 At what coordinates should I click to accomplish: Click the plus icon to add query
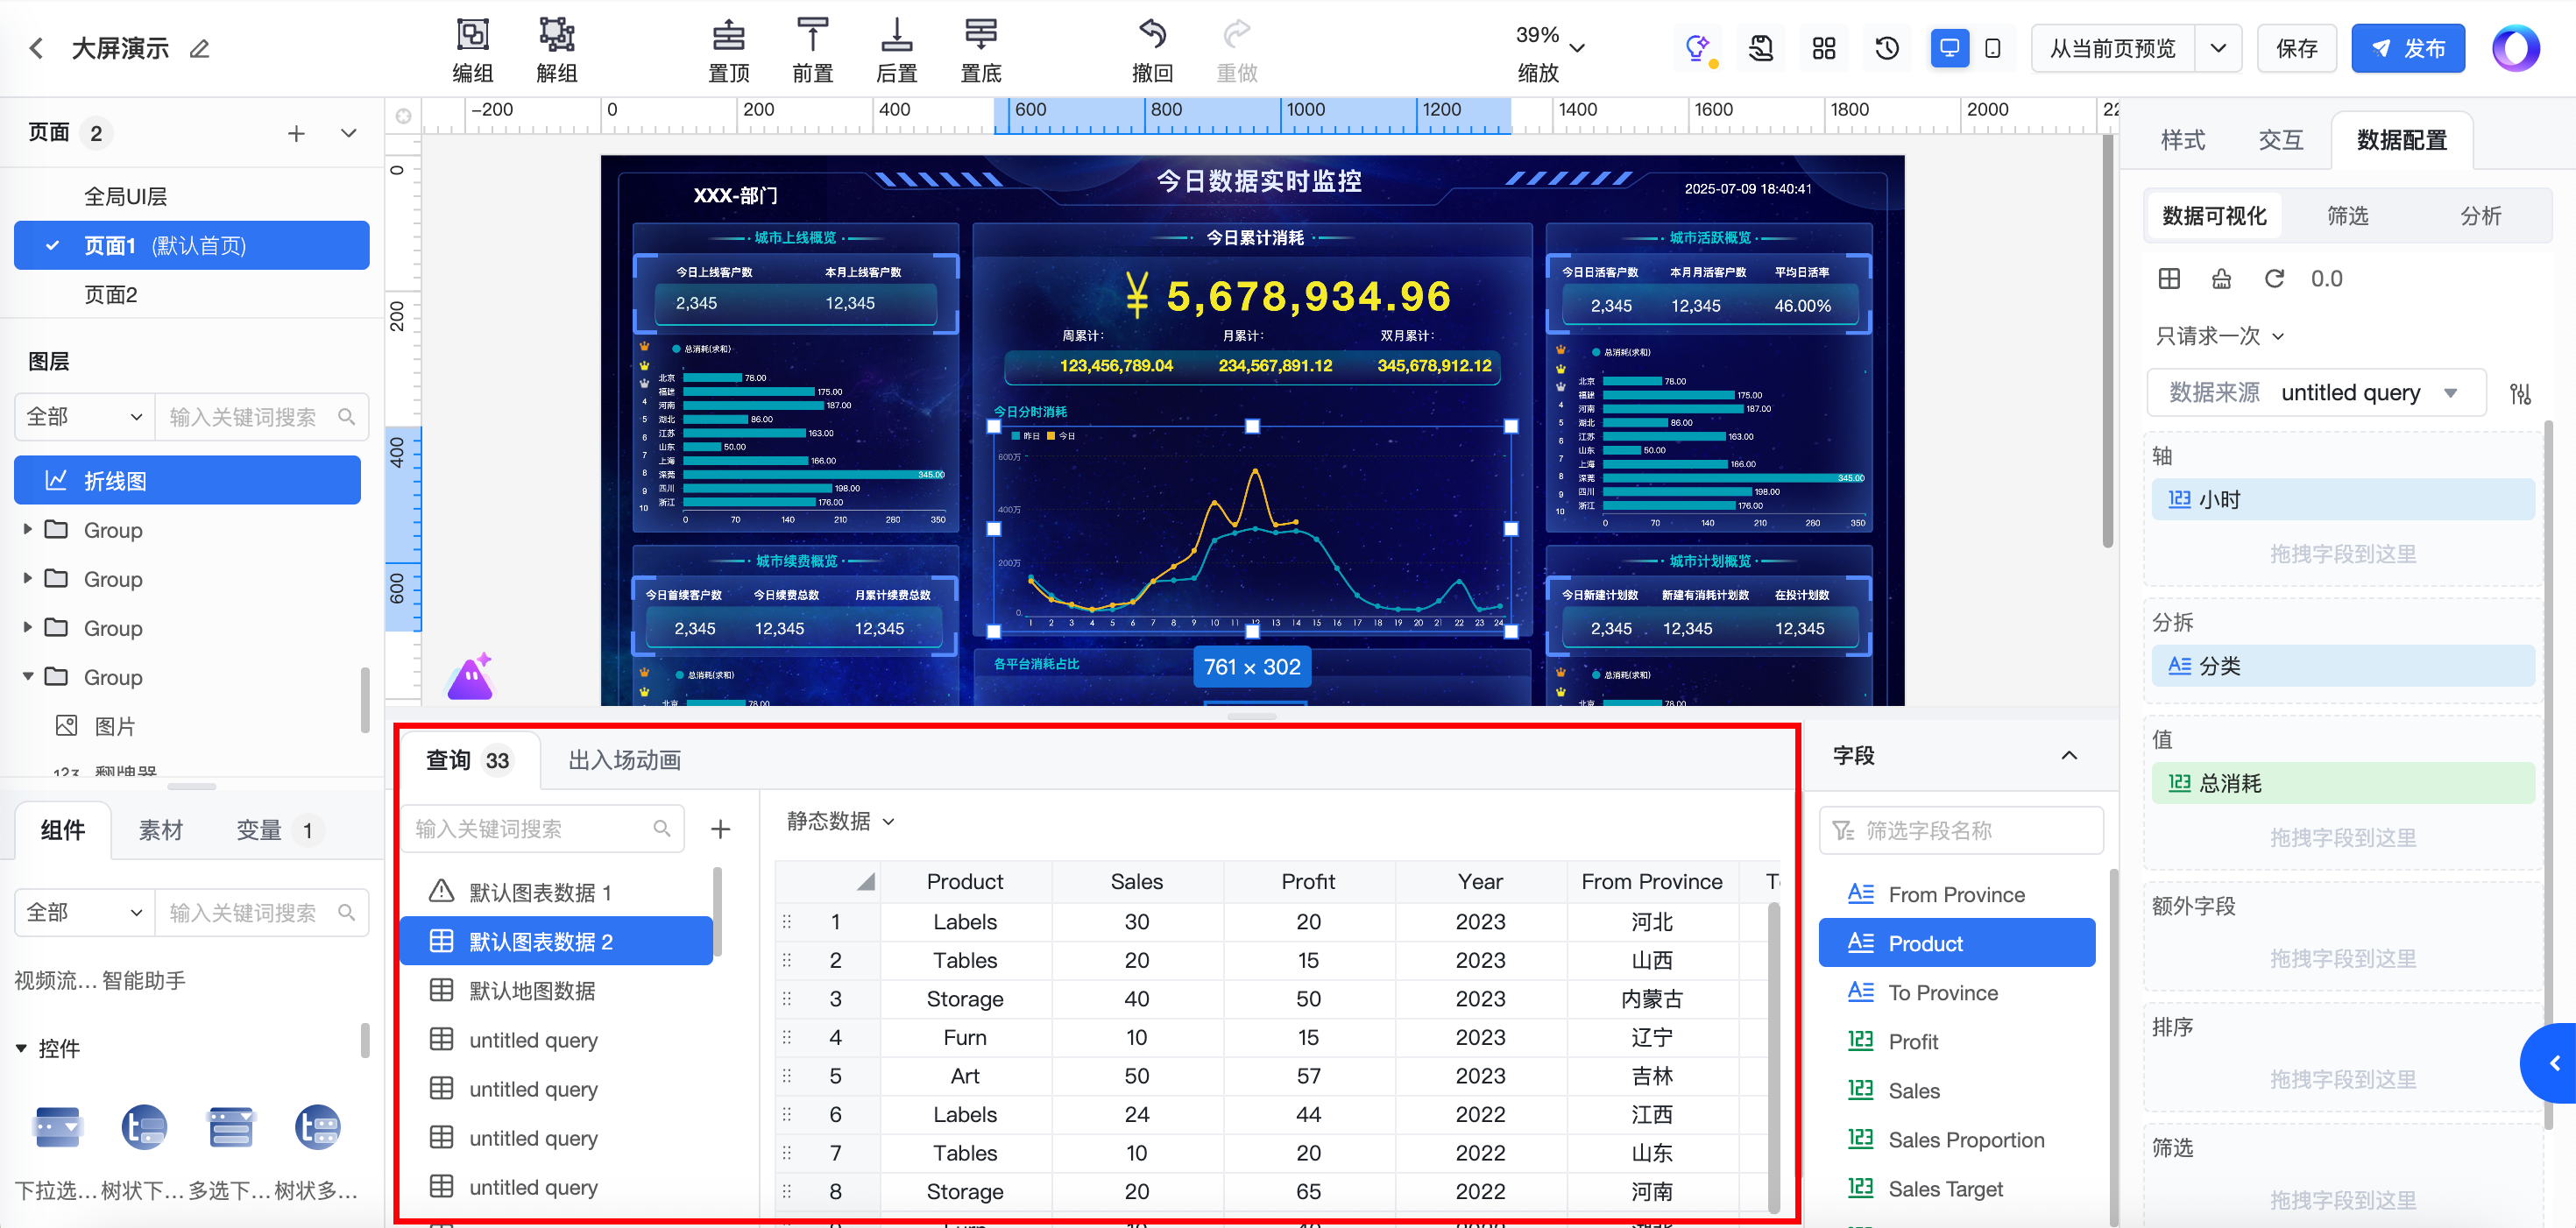[720, 829]
